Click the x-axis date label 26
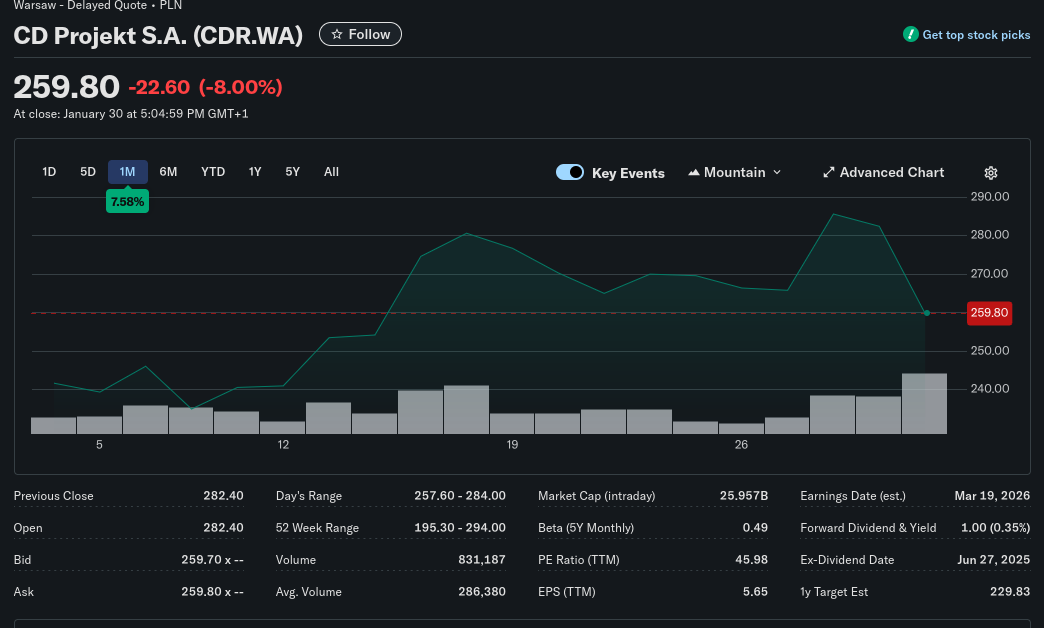 [x=741, y=444]
